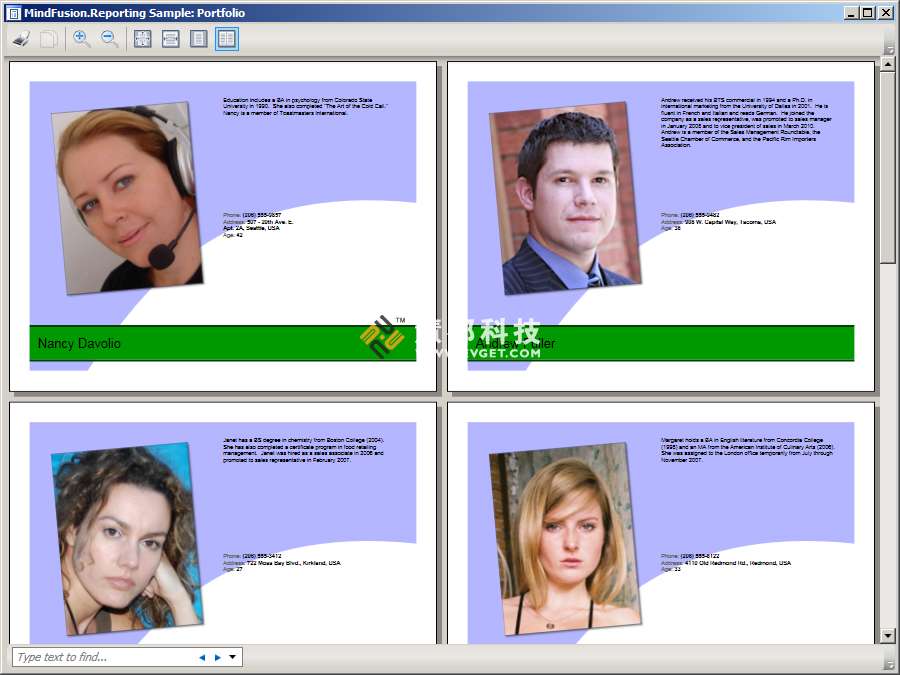The height and width of the screenshot is (675, 900).
Task: Click the Print icon in the toolbar
Action: coord(21,39)
